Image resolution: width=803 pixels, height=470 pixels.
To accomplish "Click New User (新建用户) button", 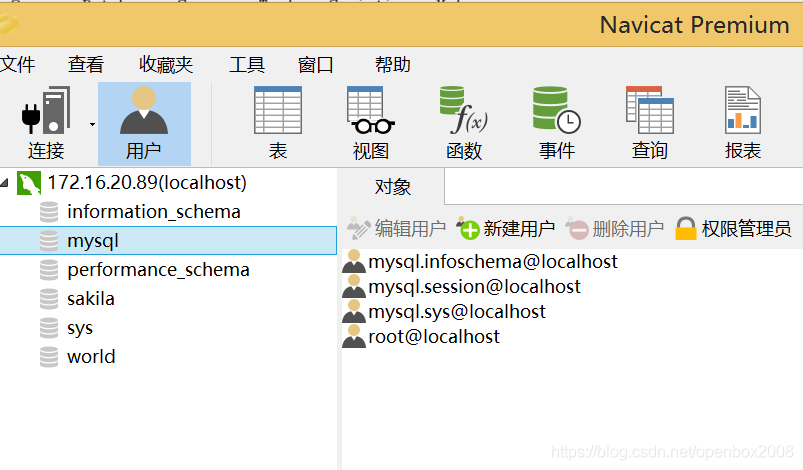I will point(506,228).
